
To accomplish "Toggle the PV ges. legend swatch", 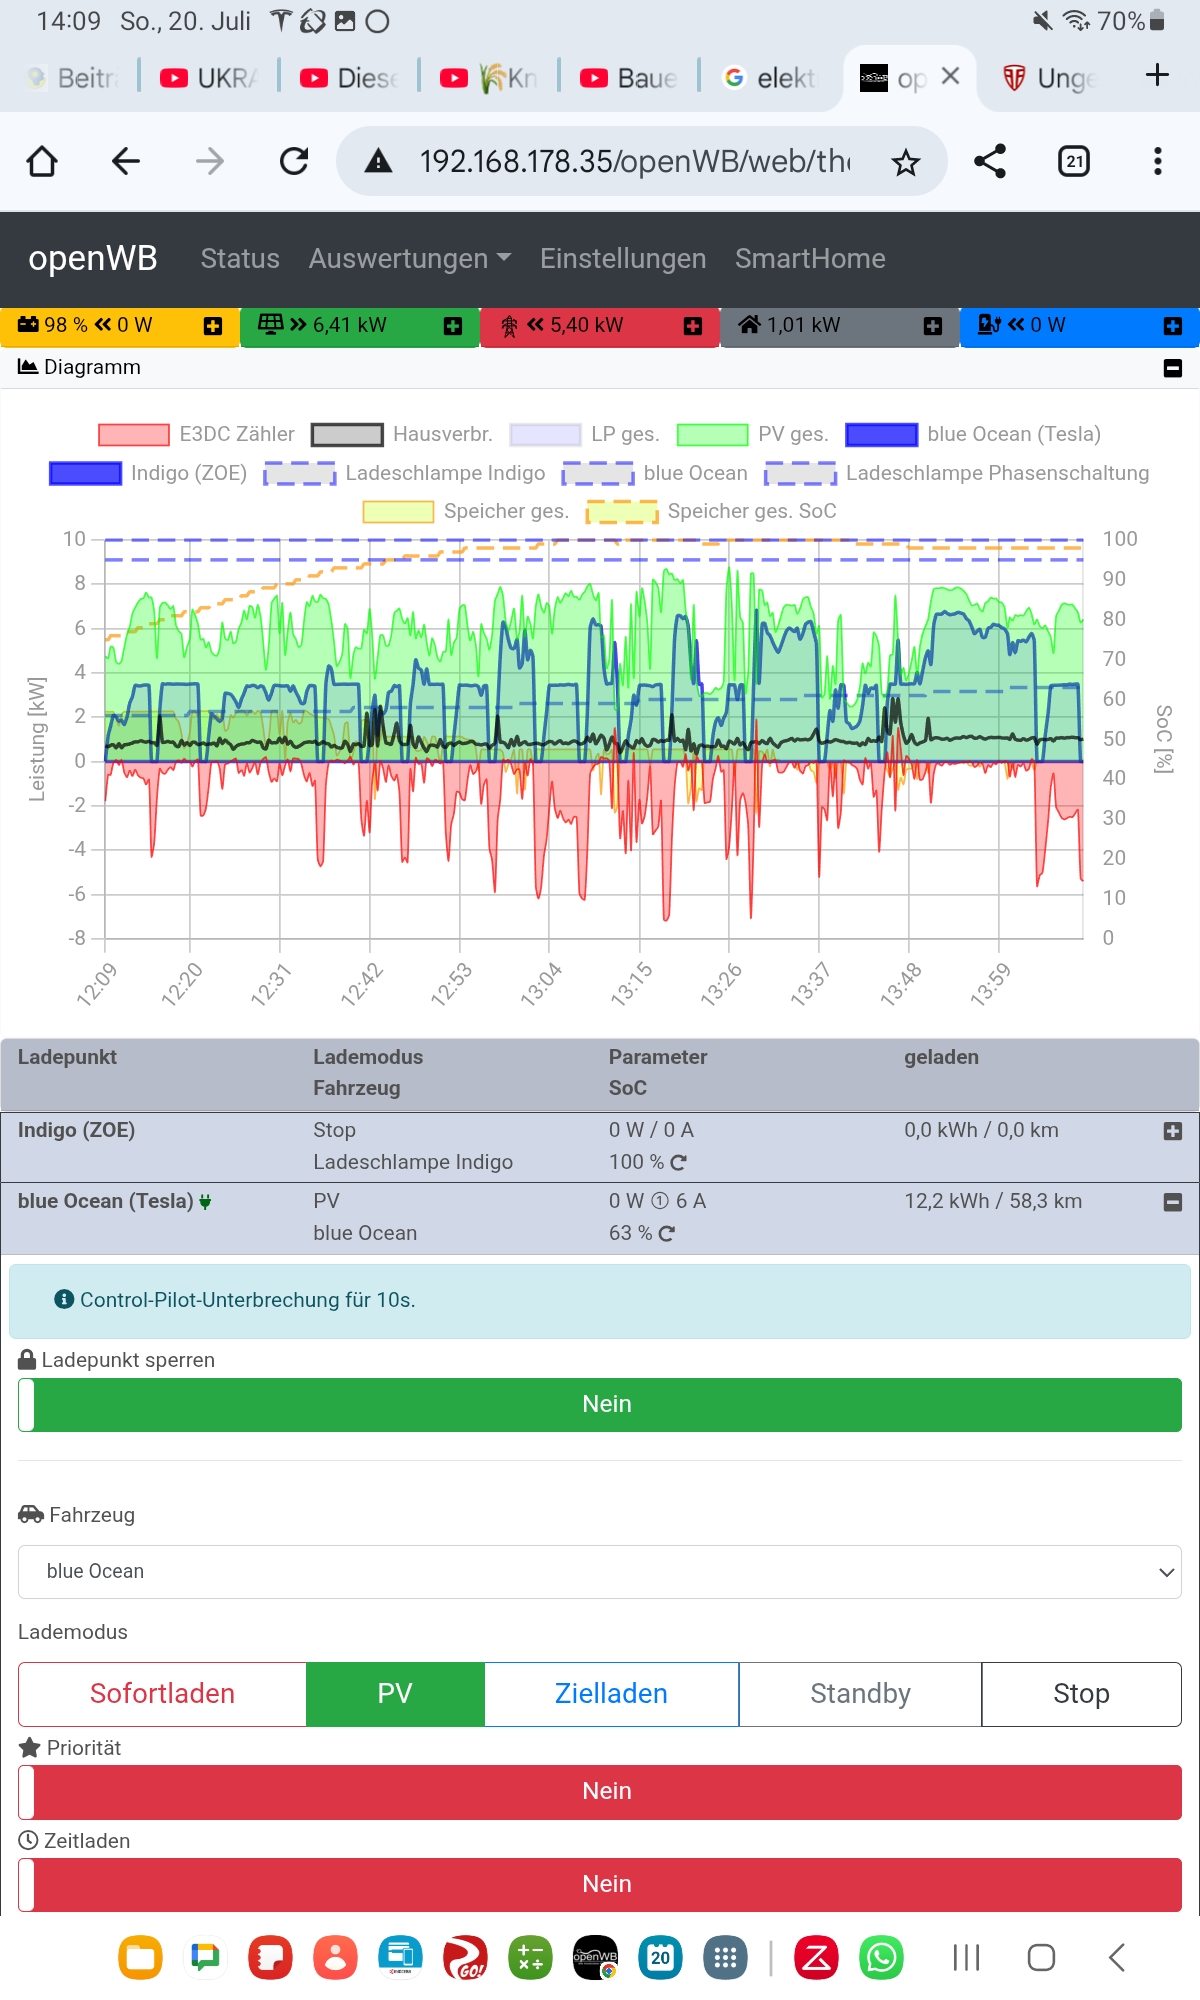I will (712, 434).
